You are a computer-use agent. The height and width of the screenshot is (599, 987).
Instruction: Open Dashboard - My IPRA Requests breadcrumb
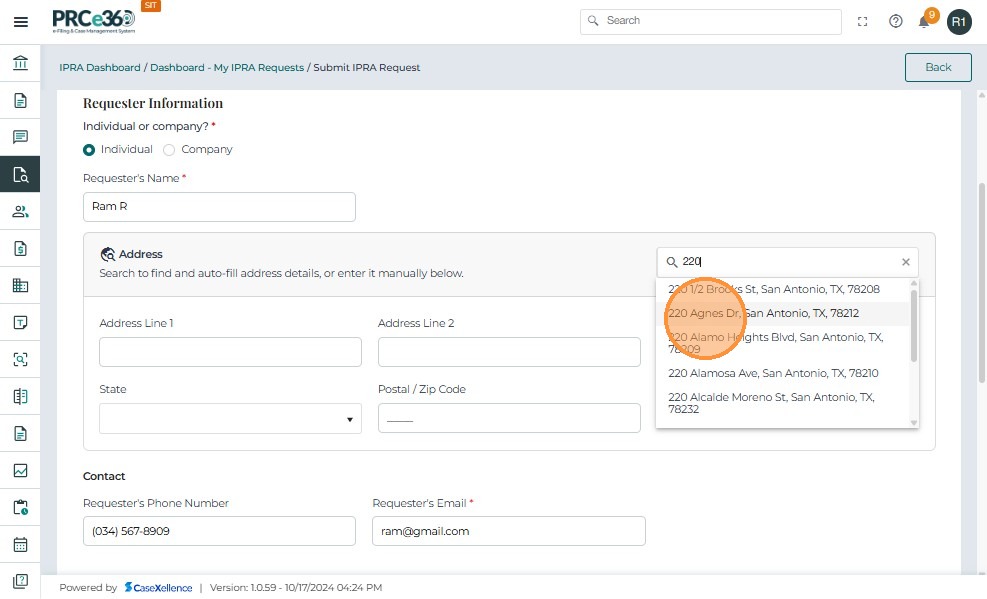point(227,68)
